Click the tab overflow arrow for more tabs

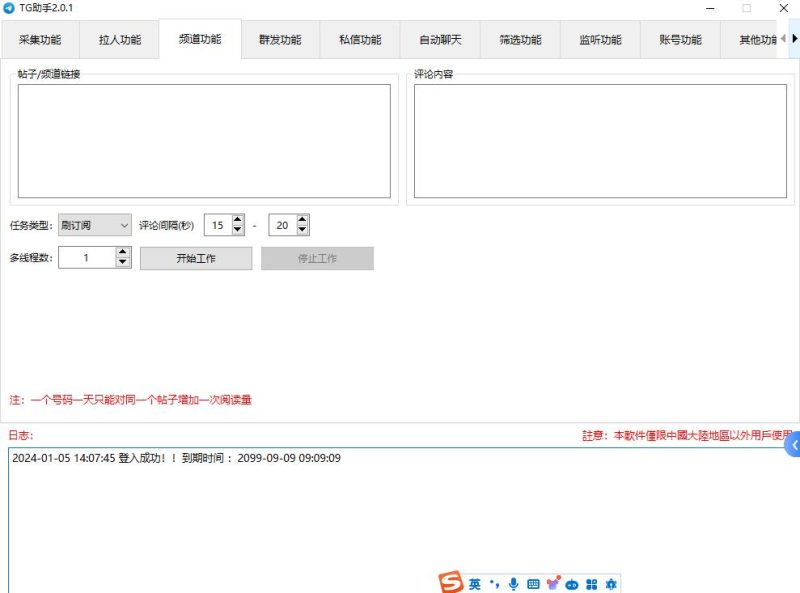click(793, 39)
